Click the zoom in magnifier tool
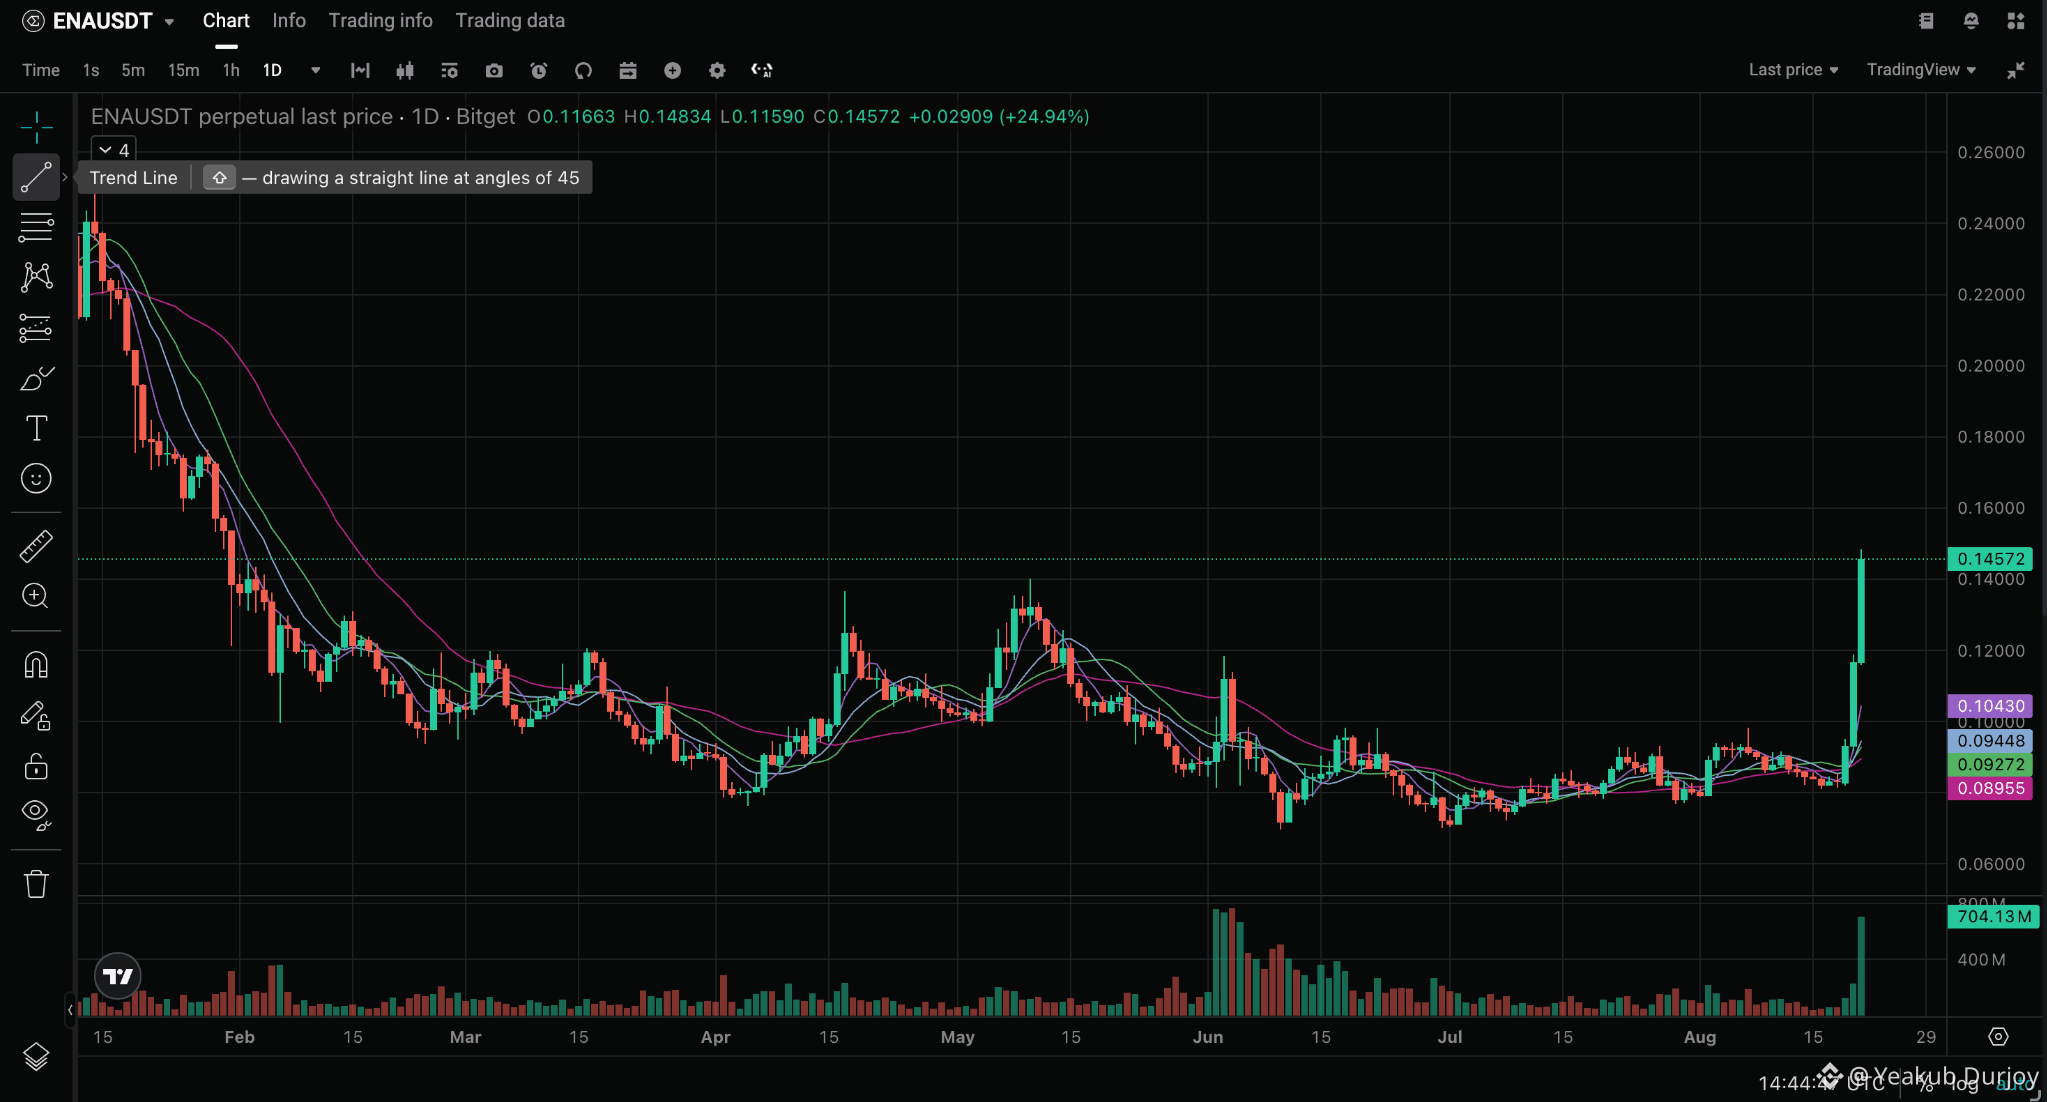Image resolution: width=2047 pixels, height=1102 pixels. 36,596
